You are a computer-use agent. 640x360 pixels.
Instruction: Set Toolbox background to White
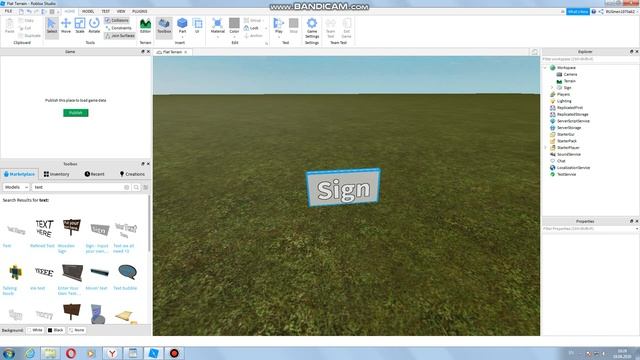[35, 330]
